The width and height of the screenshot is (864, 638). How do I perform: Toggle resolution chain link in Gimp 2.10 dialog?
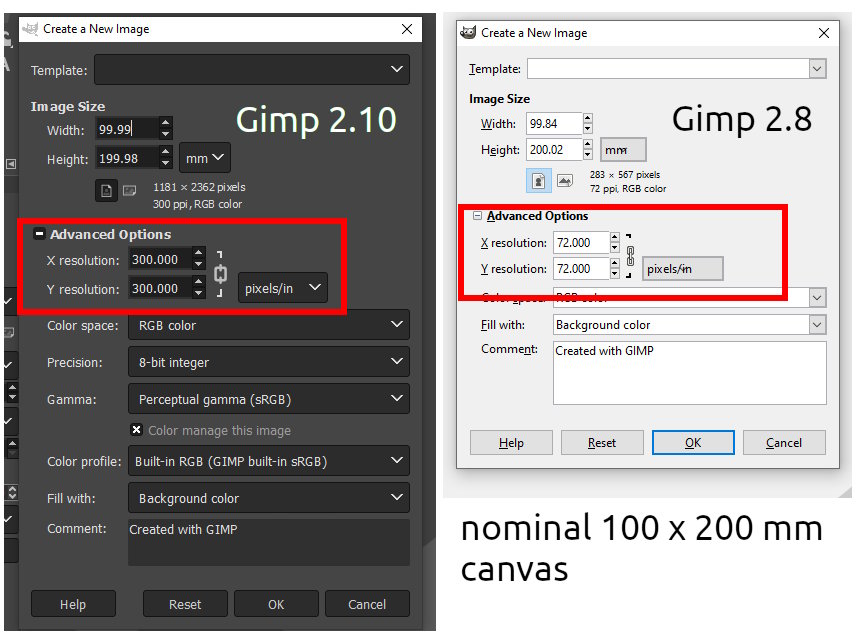tap(220, 274)
